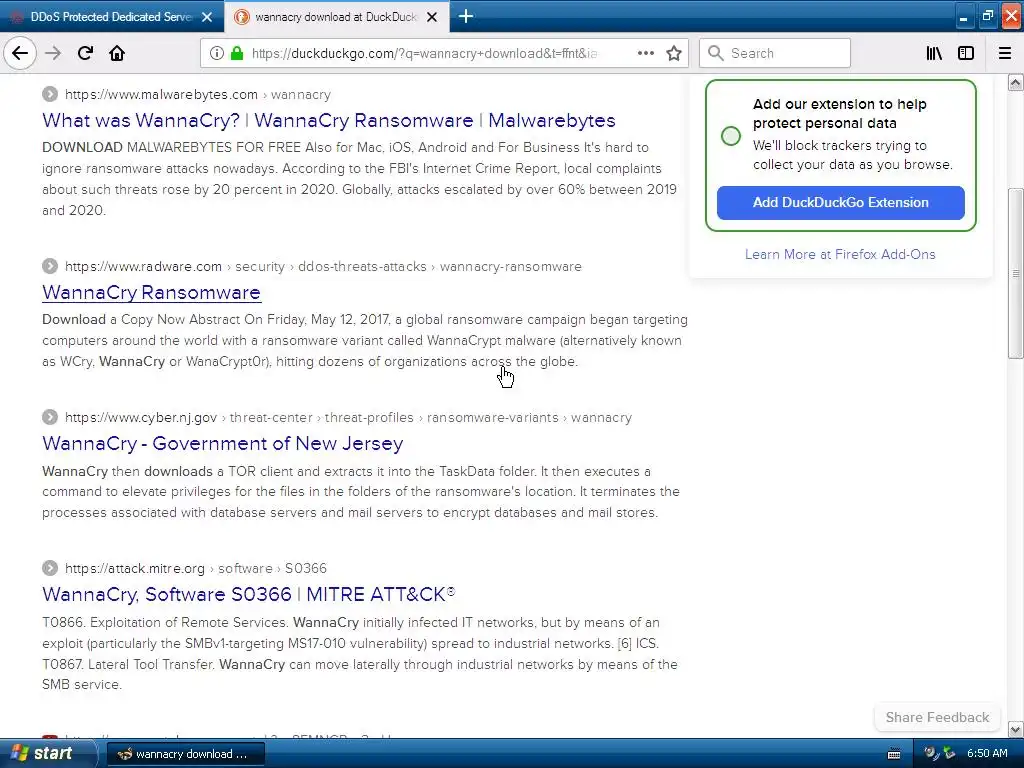Click the green circle icon in extension card

pyautogui.click(x=731, y=136)
